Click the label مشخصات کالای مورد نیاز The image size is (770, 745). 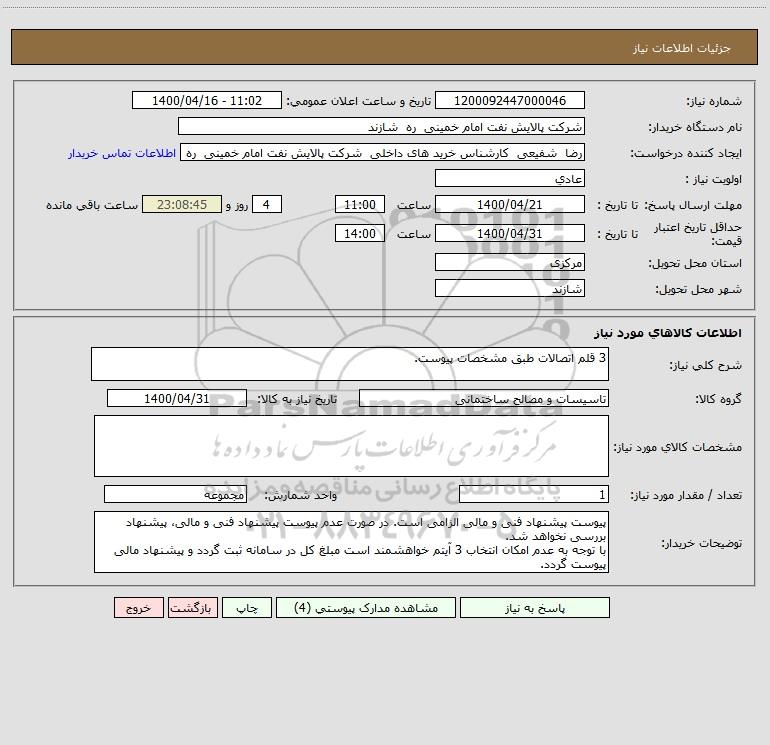pos(678,447)
